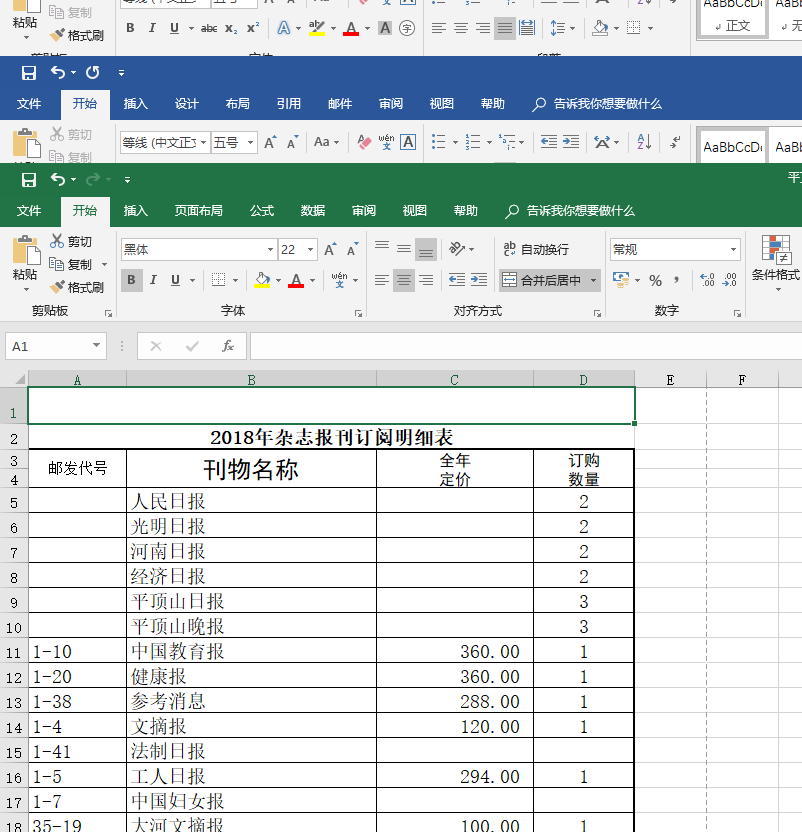Decrease font size in Excel ribbon
This screenshot has width=802, height=832.
[x=352, y=249]
